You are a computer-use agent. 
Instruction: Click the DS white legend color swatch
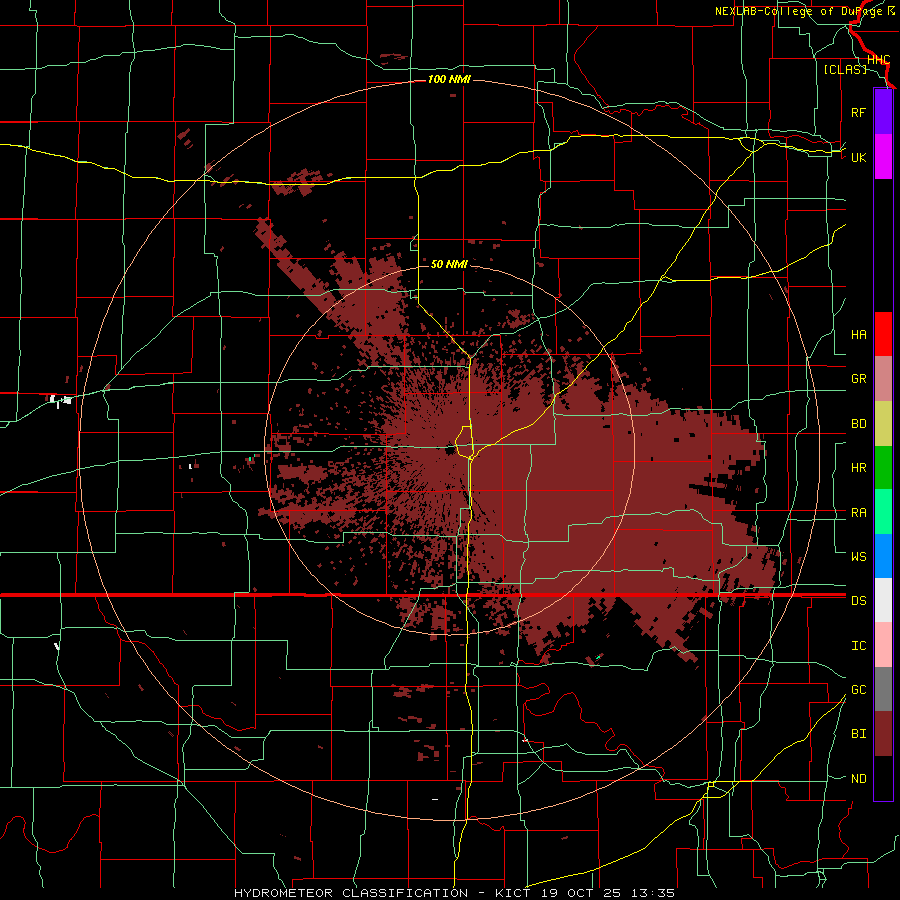[883, 600]
